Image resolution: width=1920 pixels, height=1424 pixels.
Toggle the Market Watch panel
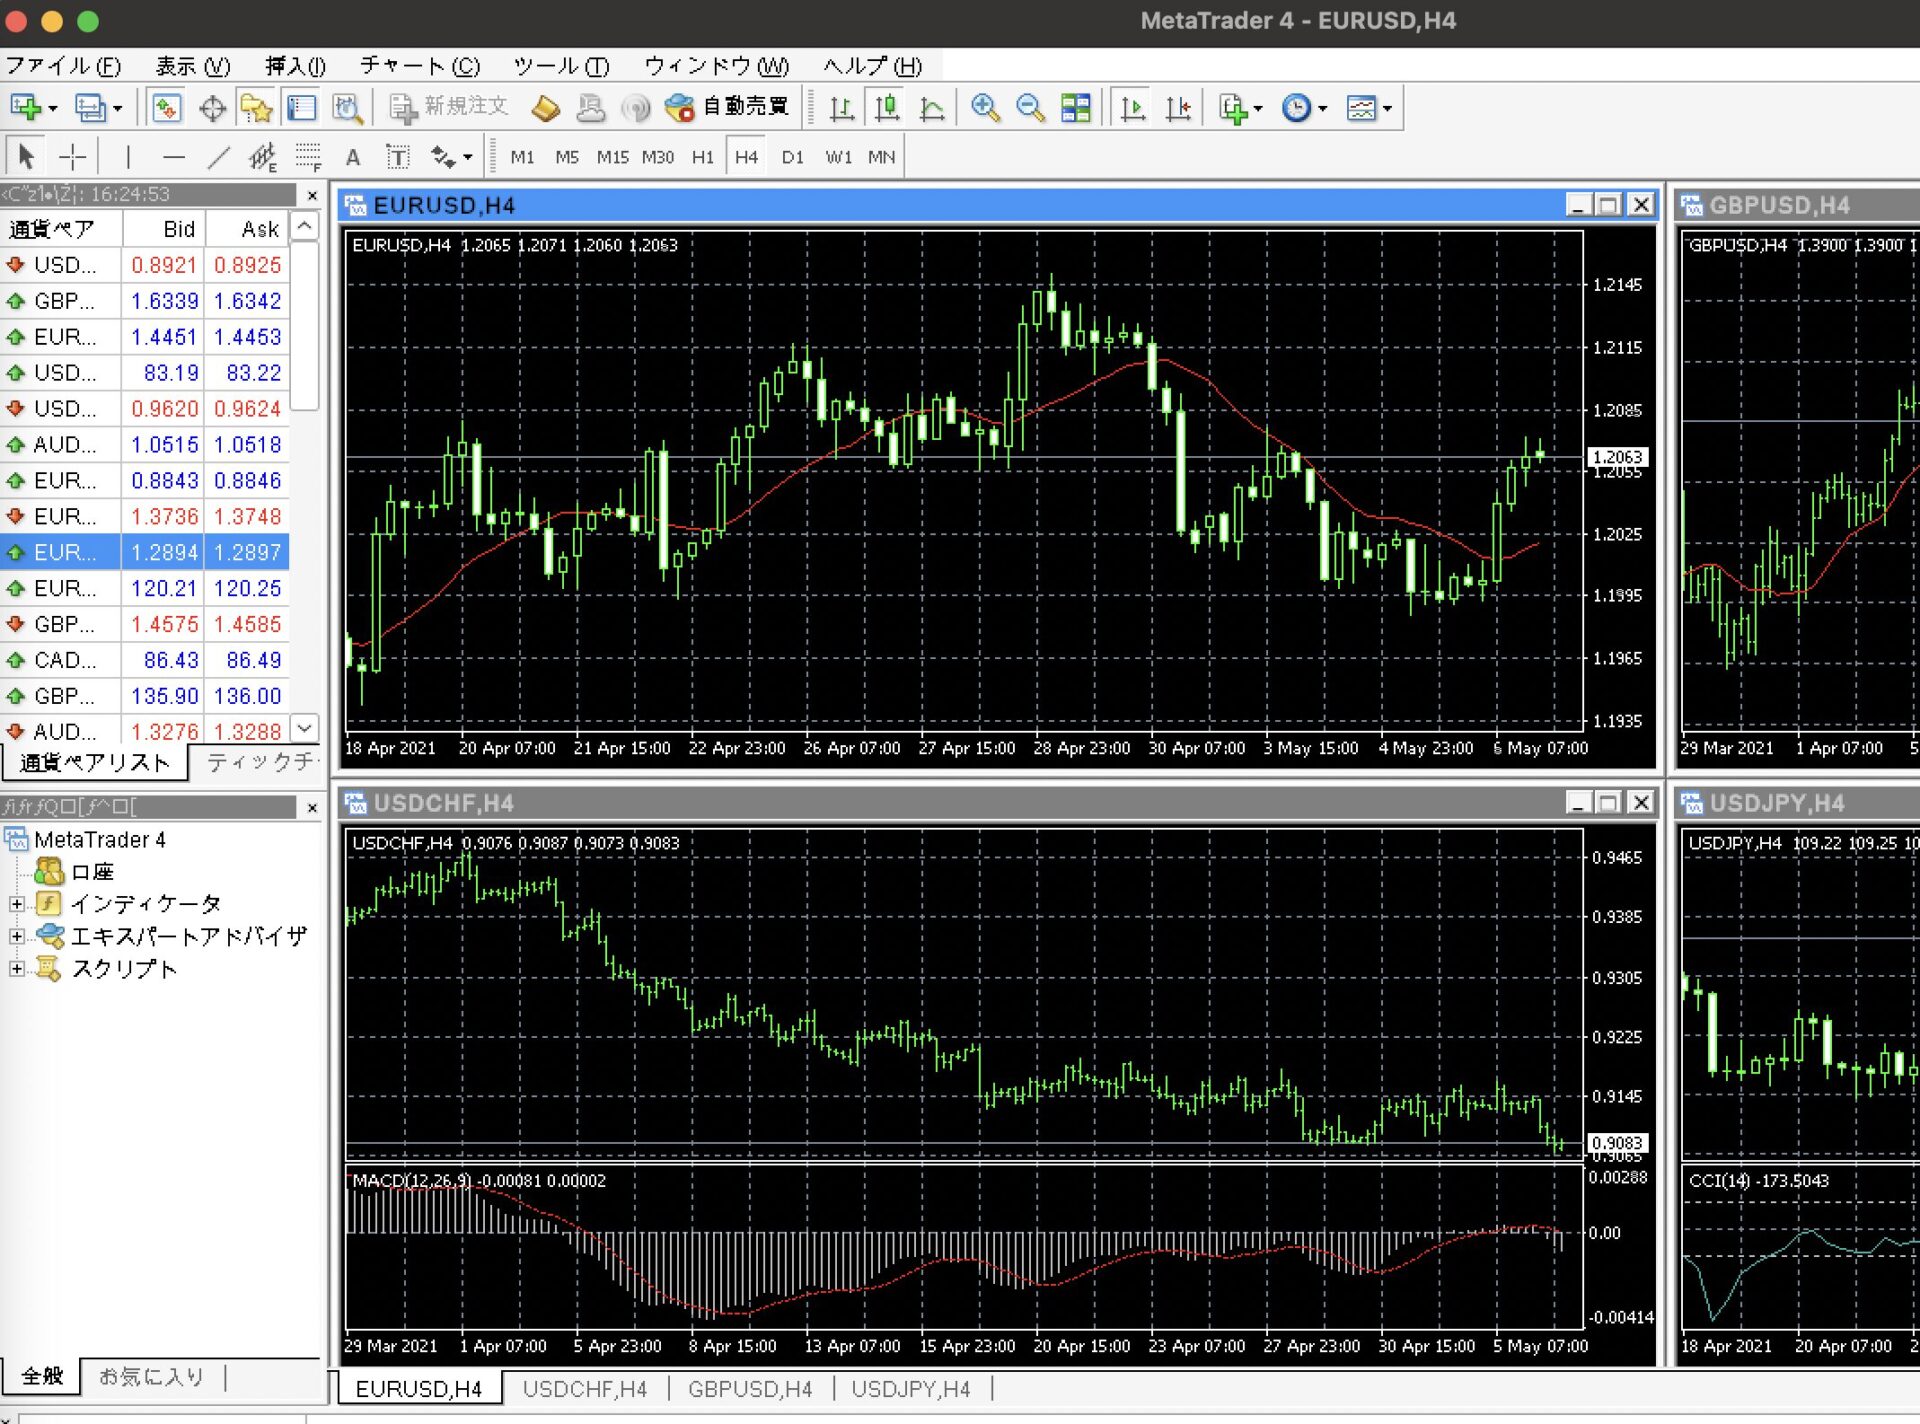click(x=167, y=108)
